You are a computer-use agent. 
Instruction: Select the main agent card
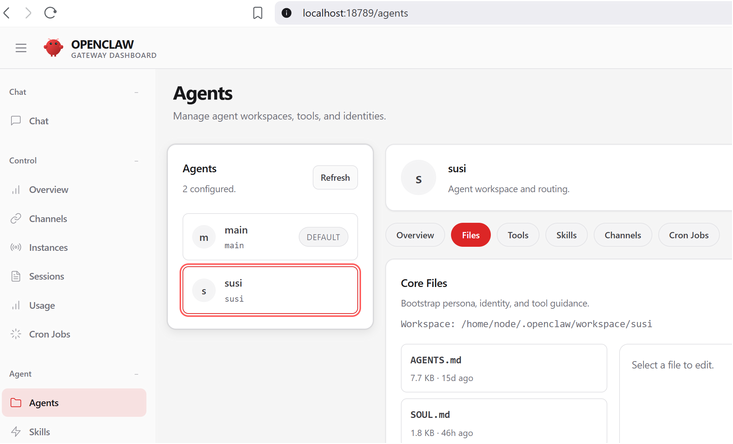point(270,237)
